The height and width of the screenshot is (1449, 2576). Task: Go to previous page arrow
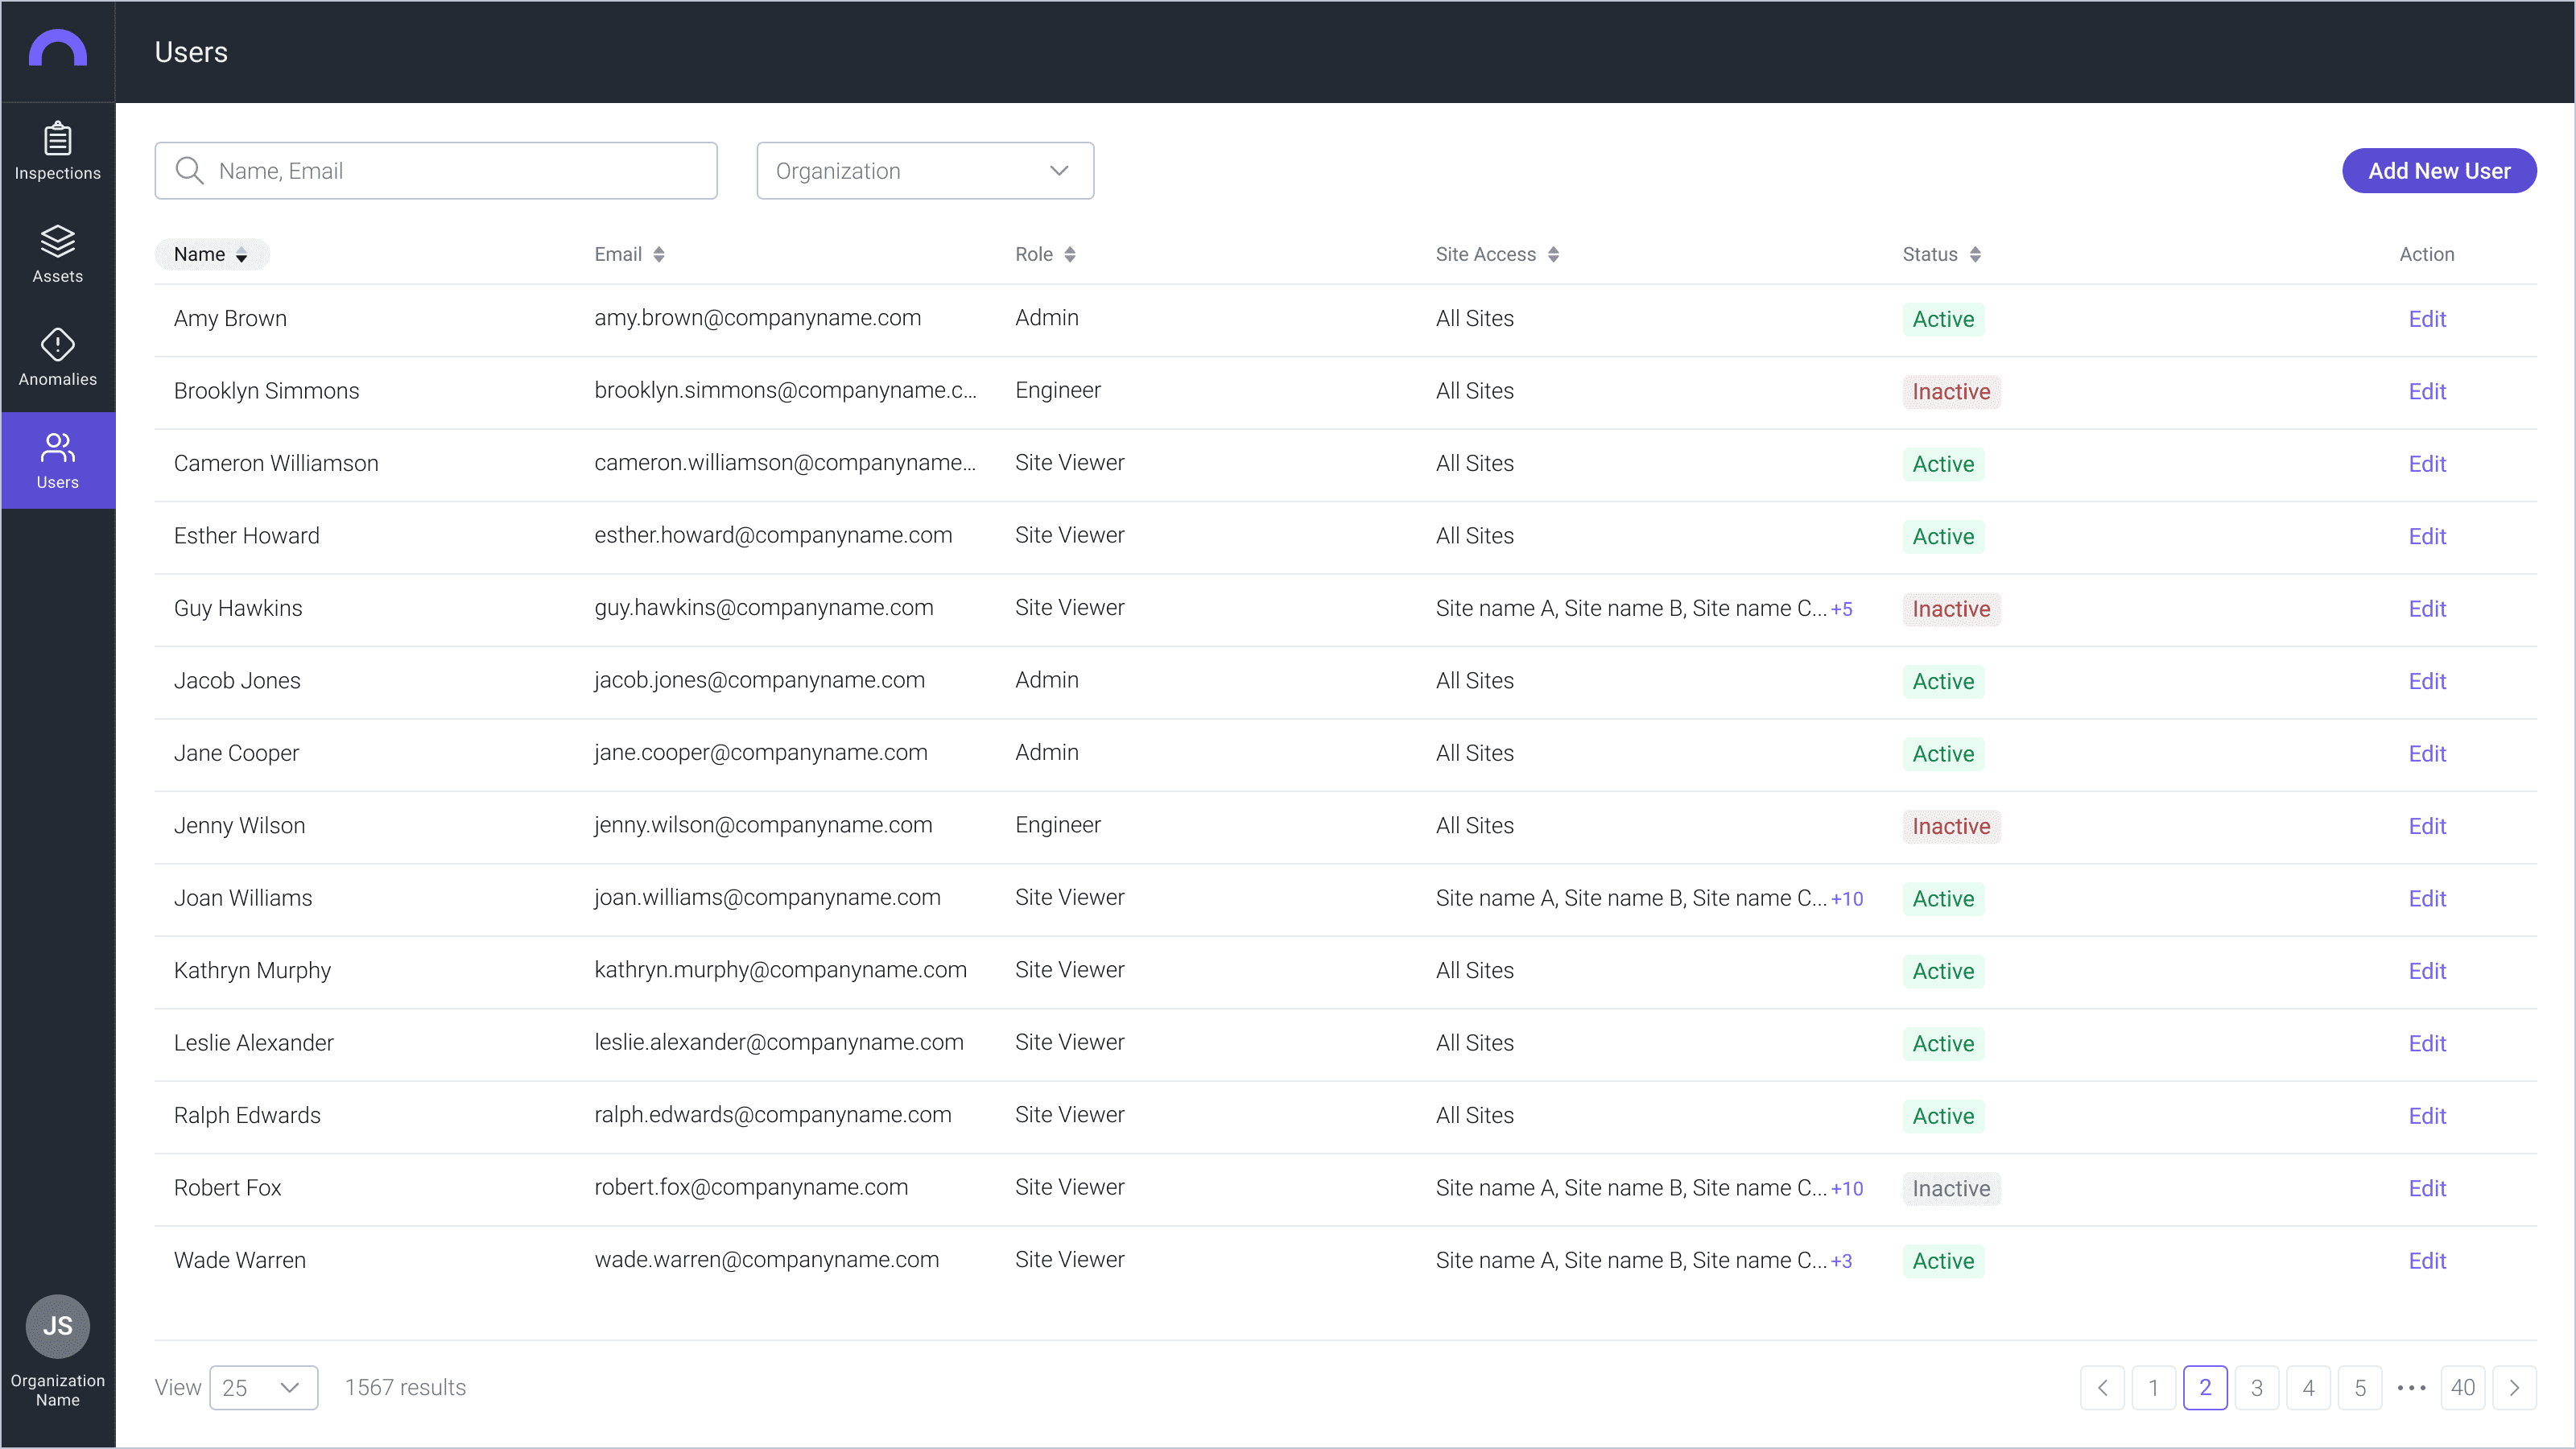pyautogui.click(x=2102, y=1388)
